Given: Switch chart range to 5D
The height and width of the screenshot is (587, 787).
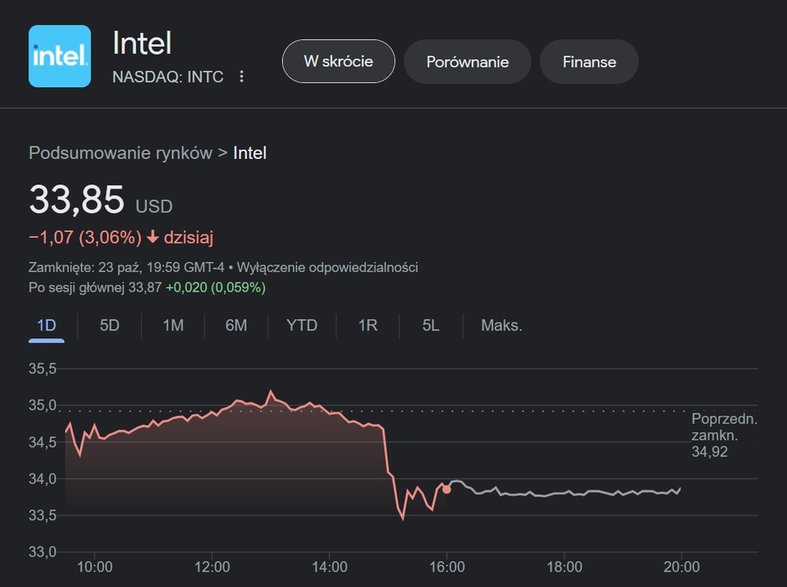Looking at the screenshot, I should coord(109,325).
